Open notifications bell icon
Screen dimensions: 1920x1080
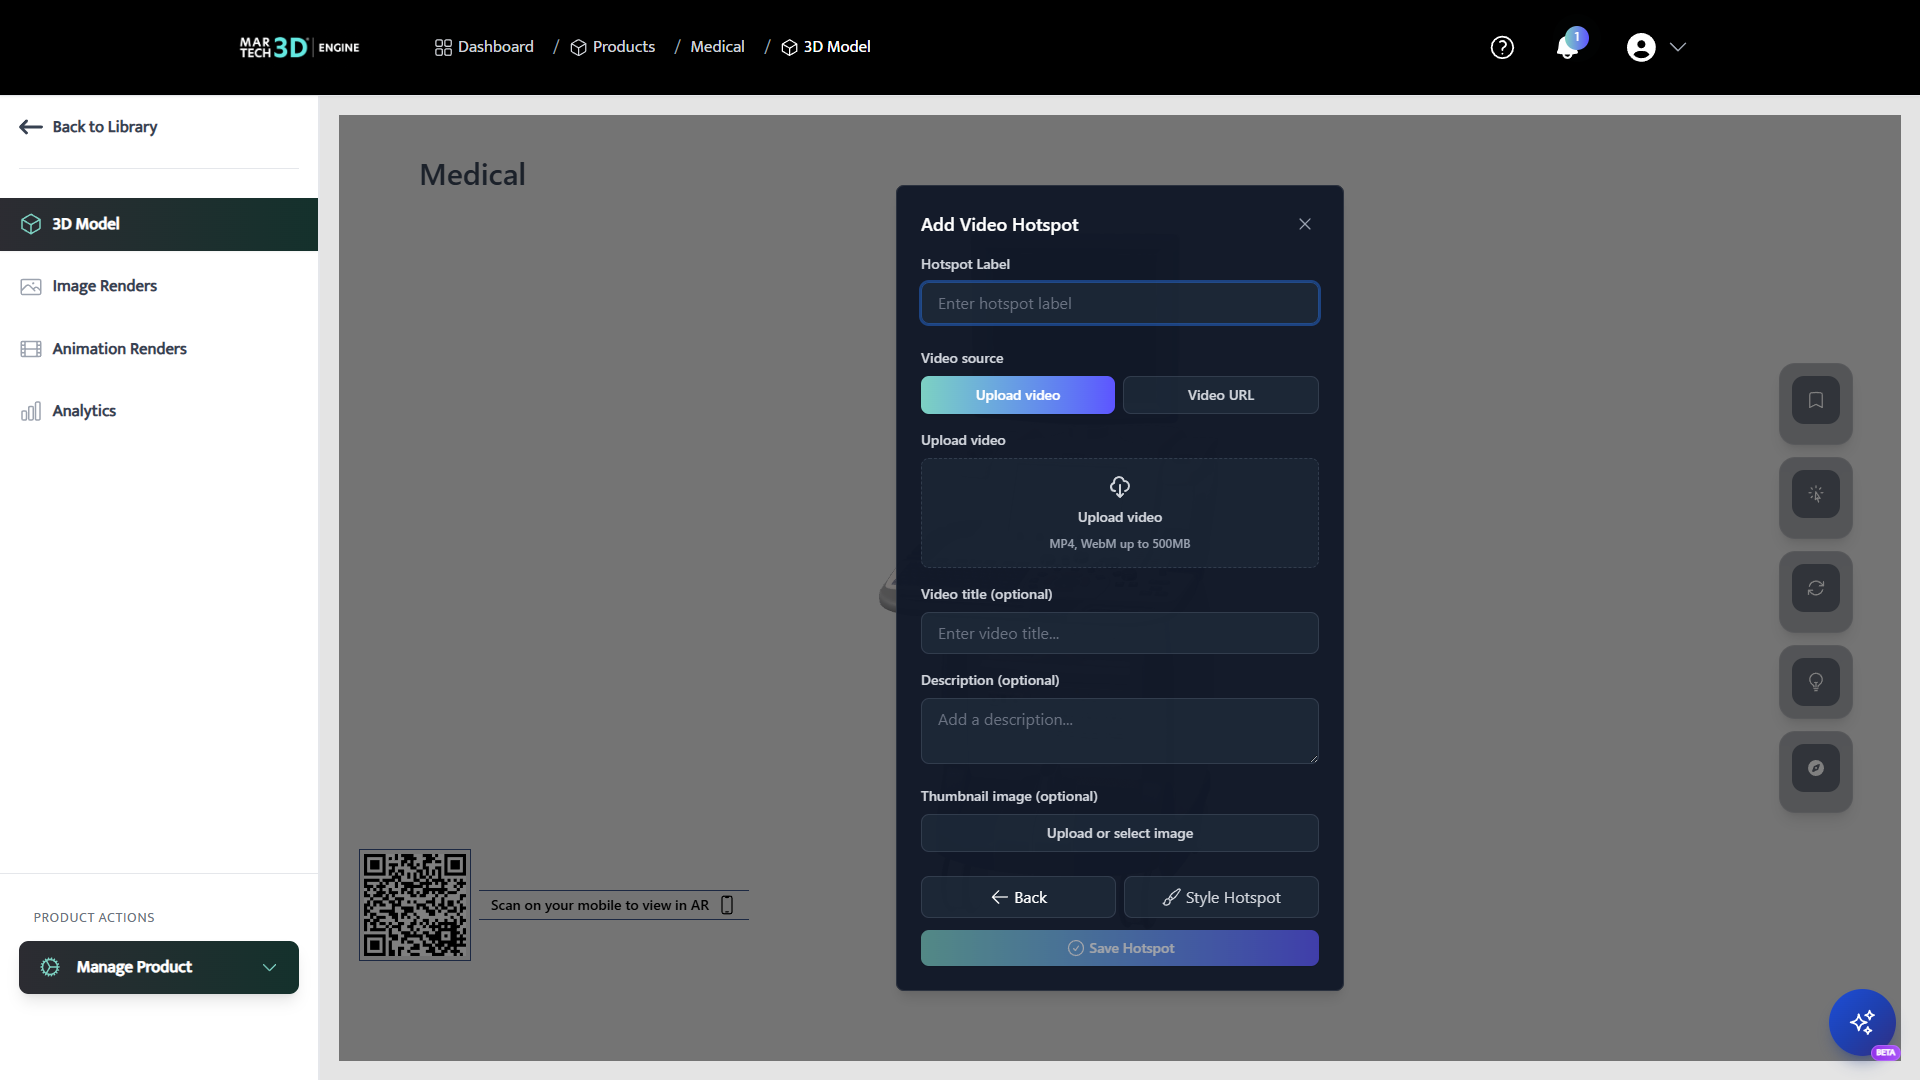(1566, 48)
